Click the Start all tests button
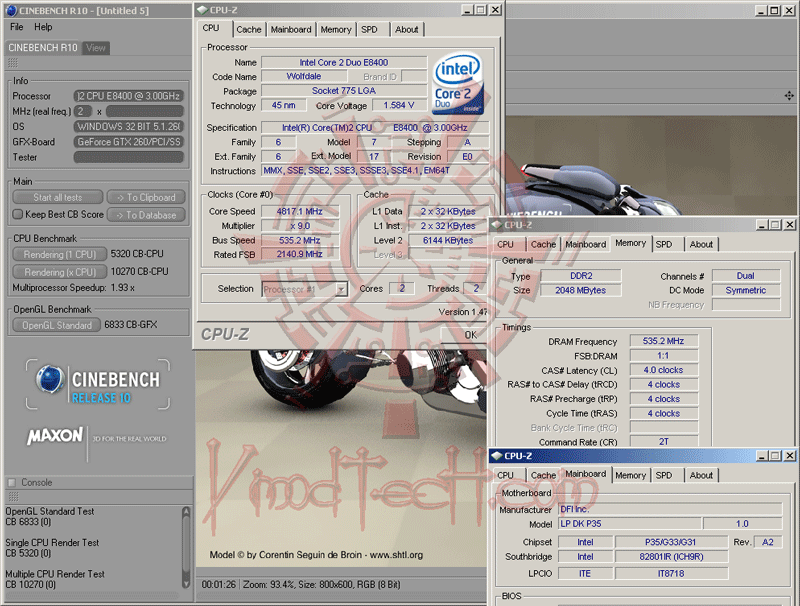Screen dimensions: 800x606 pos(58,197)
